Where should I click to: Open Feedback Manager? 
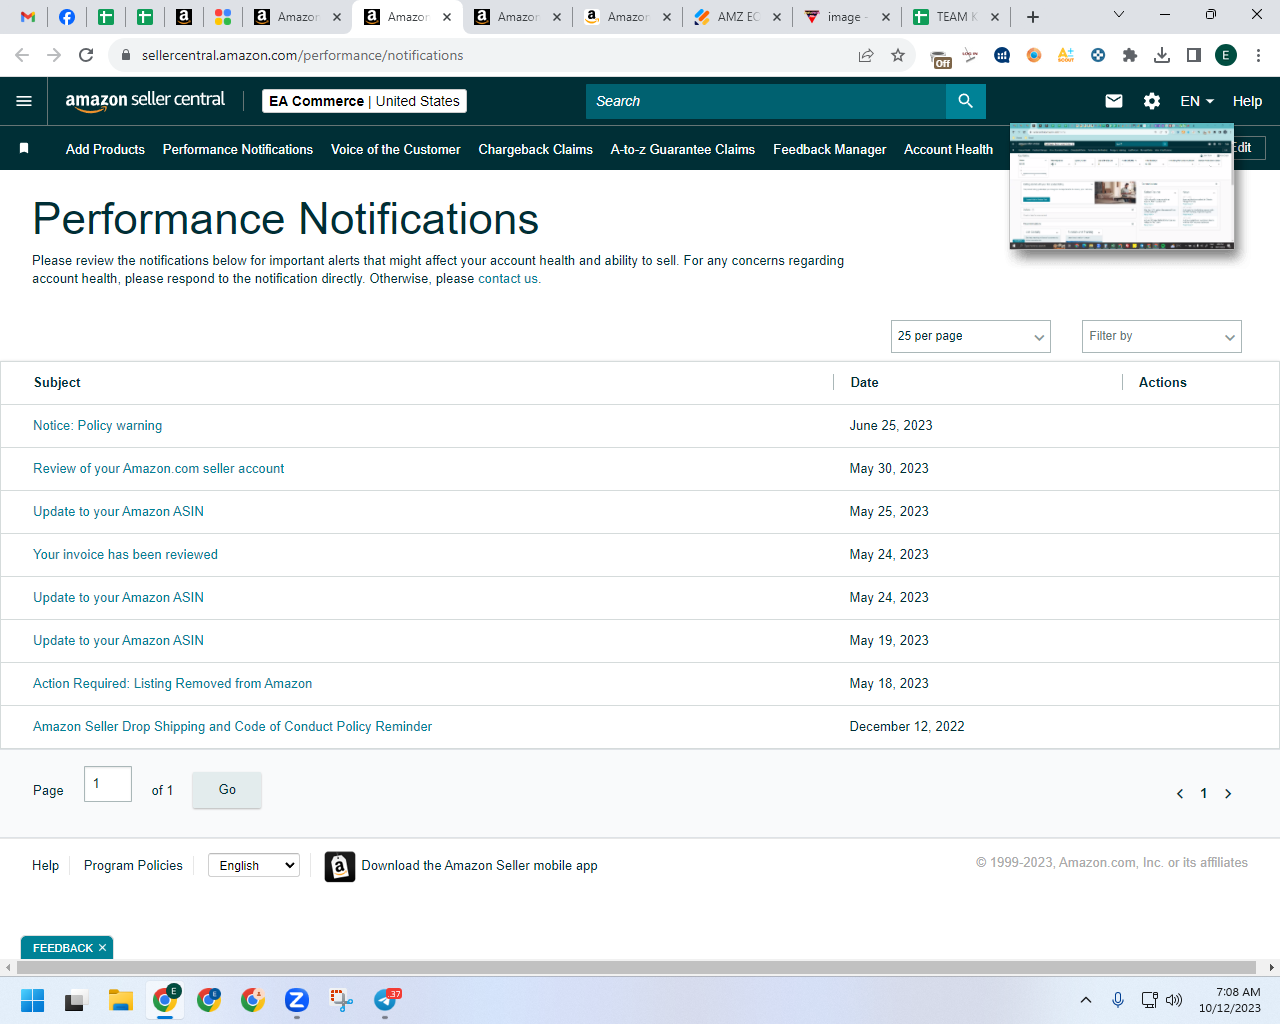830,149
